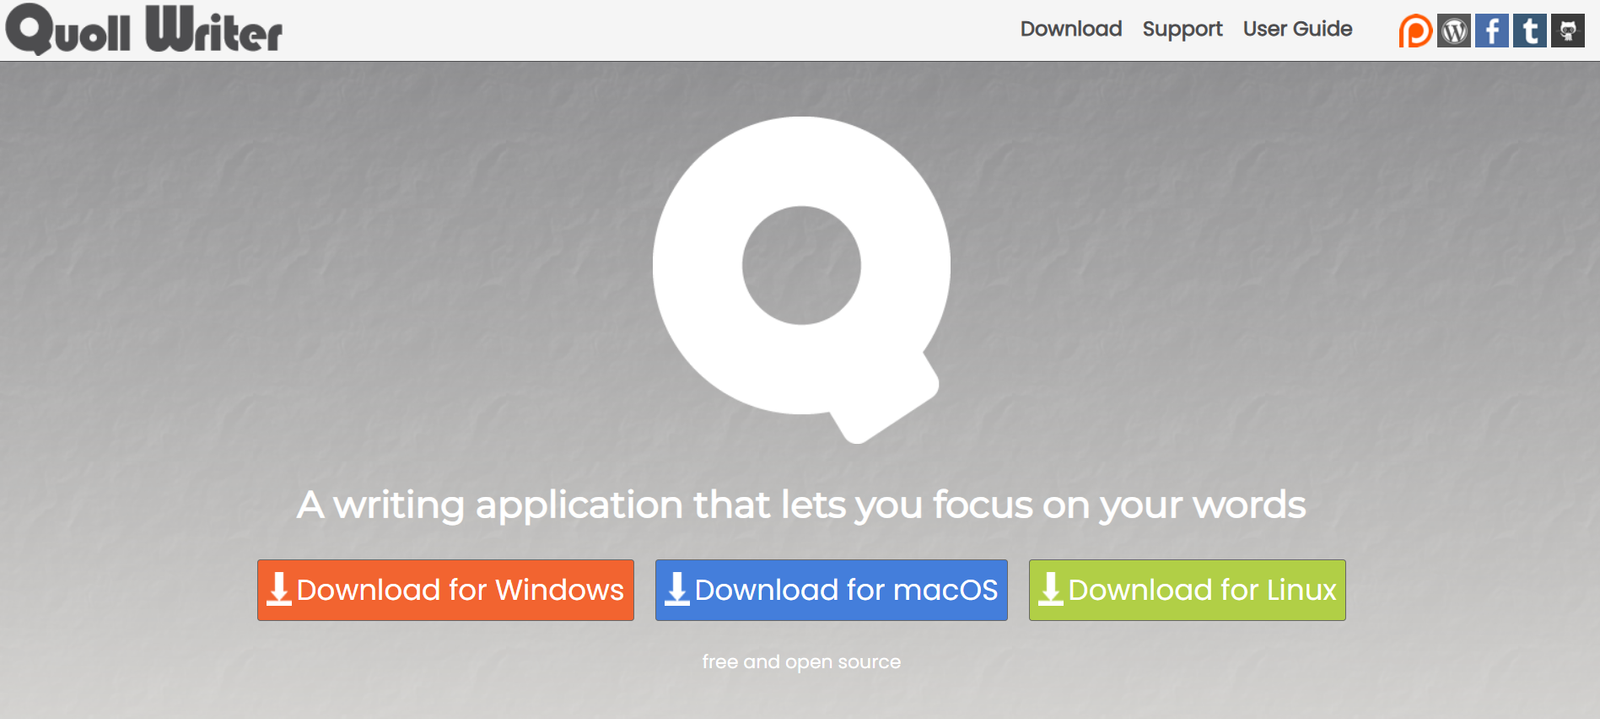This screenshot has height=719, width=1600.
Task: Click the tail of the large Q emblem
Action: tap(885, 405)
